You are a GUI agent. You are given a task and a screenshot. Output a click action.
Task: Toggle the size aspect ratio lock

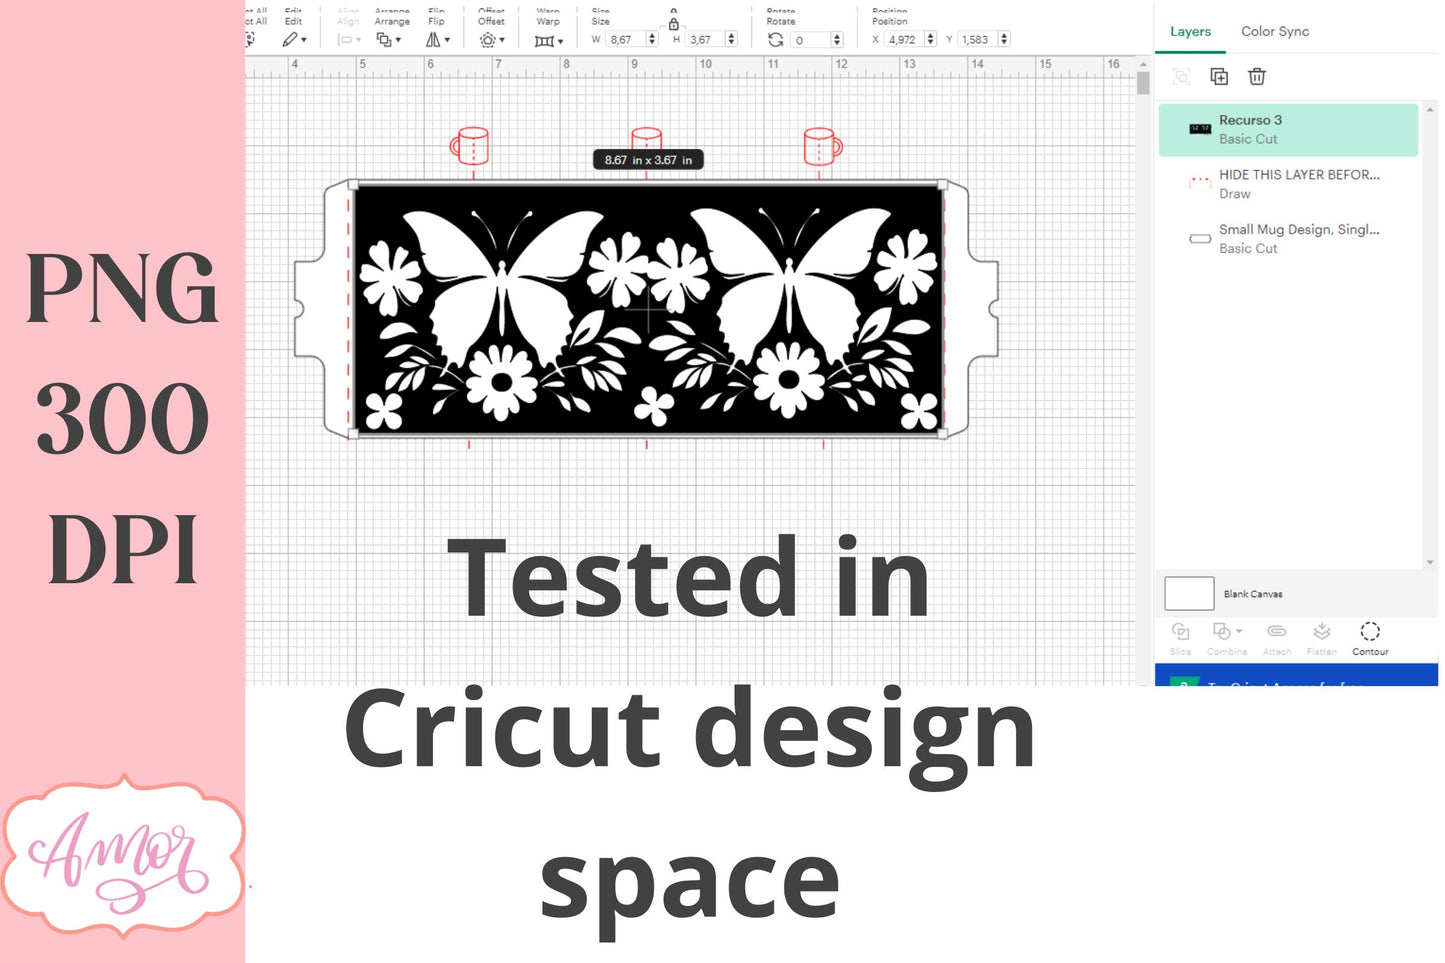673,24
